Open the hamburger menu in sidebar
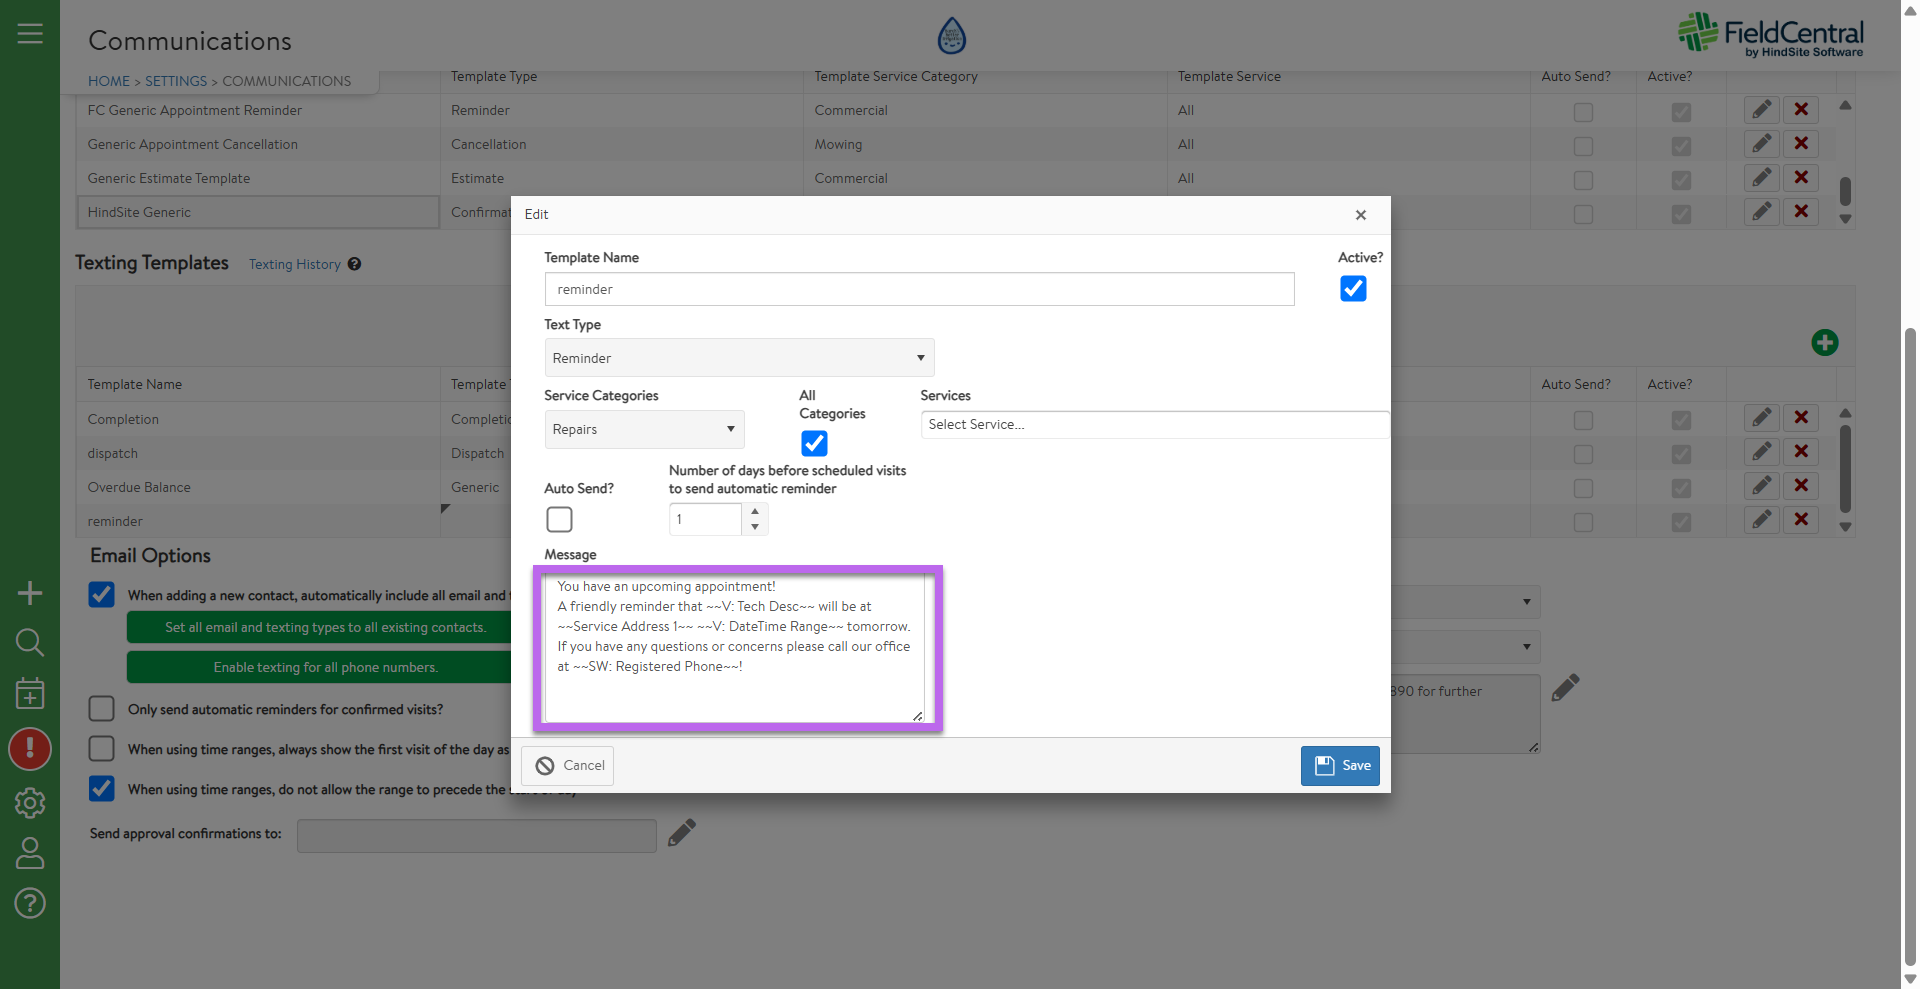Screen dimensions: 1920x989 (30, 34)
